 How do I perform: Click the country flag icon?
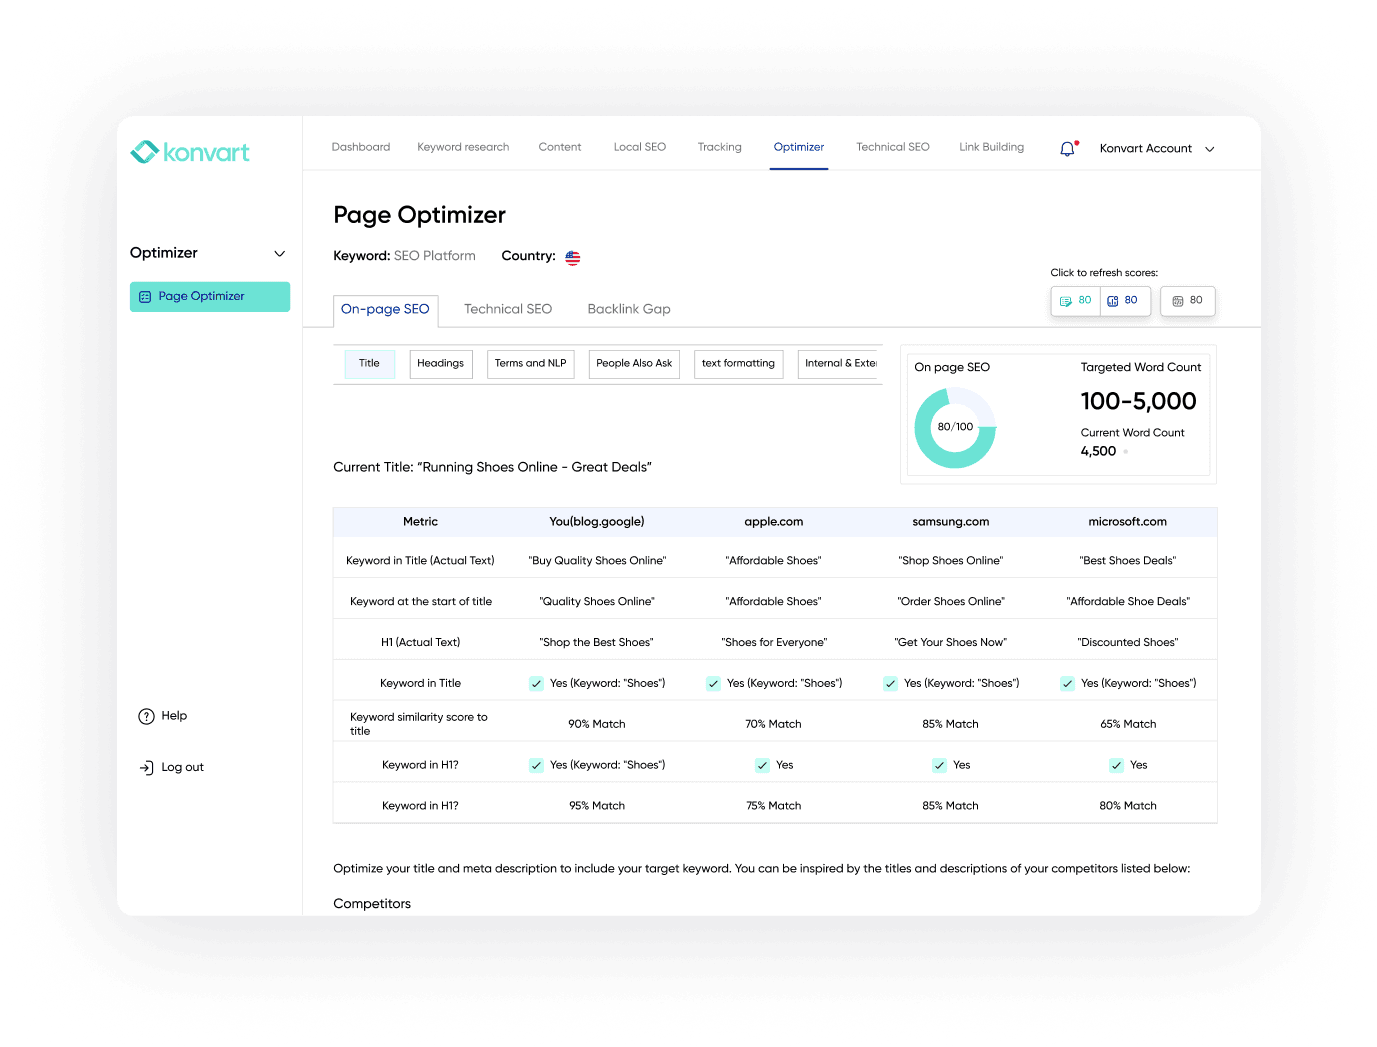coord(573,258)
